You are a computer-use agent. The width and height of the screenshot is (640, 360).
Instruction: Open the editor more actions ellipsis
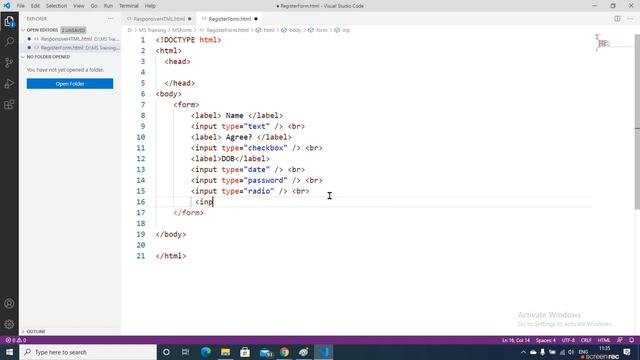630,19
